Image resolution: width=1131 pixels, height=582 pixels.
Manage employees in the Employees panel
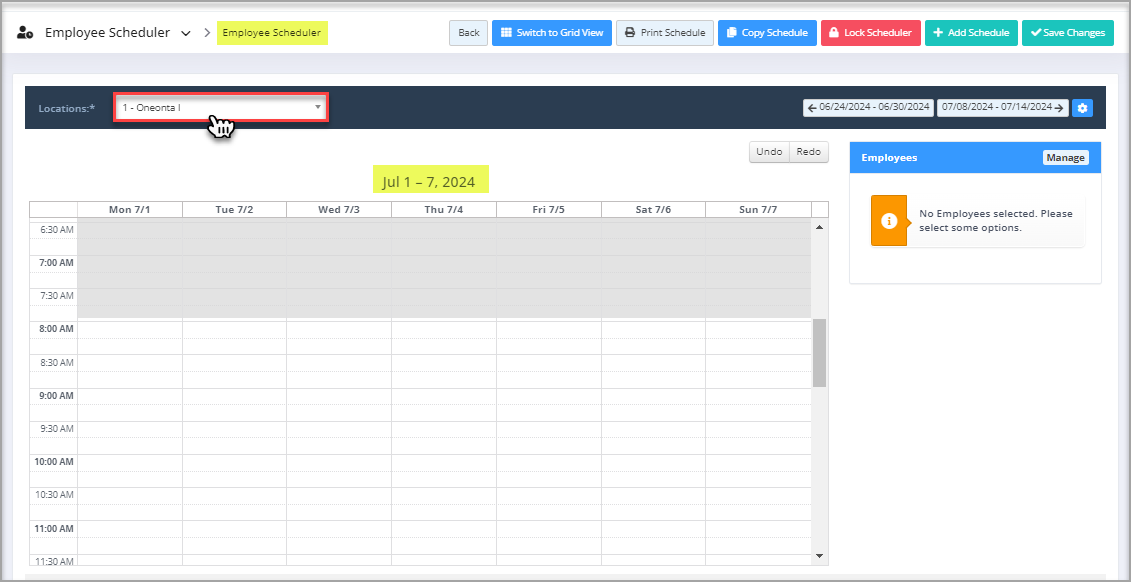click(x=1065, y=157)
